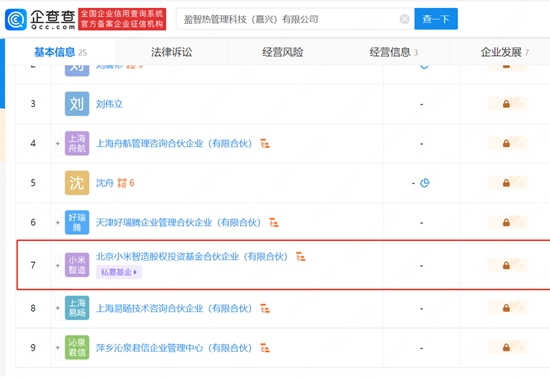Screen dimensions: 550x378
Task: Clear the search field with the X icon
Action: pos(404,19)
